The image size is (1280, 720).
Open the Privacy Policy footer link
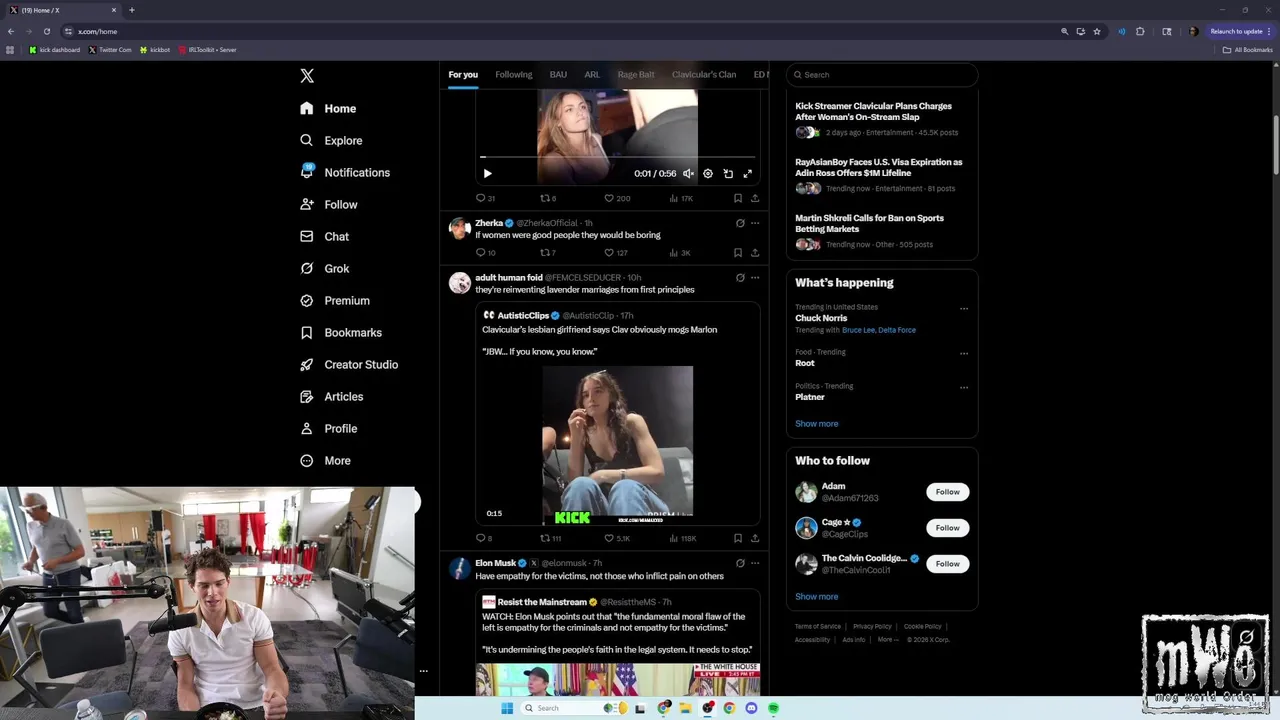pos(872,626)
